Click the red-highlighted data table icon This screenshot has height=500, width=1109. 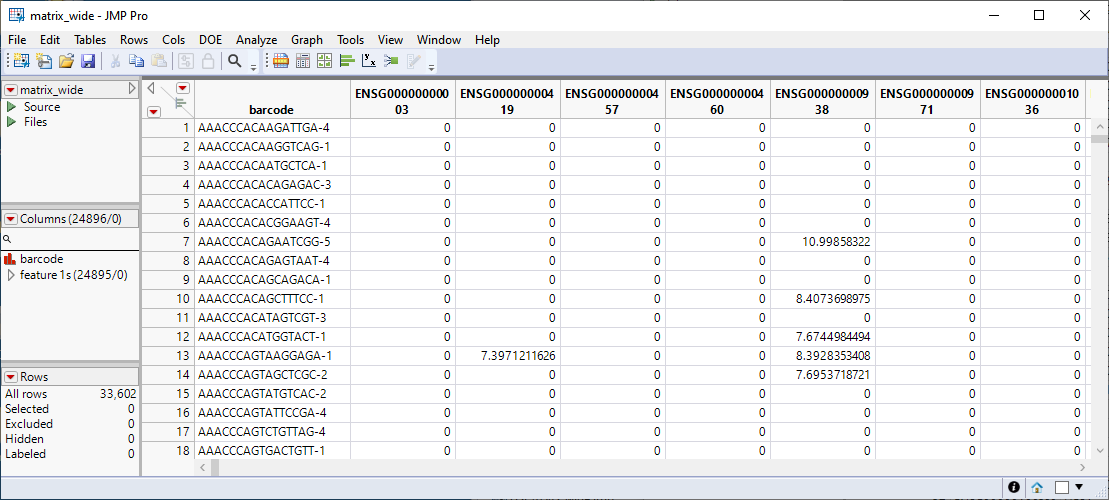click(x=281, y=61)
